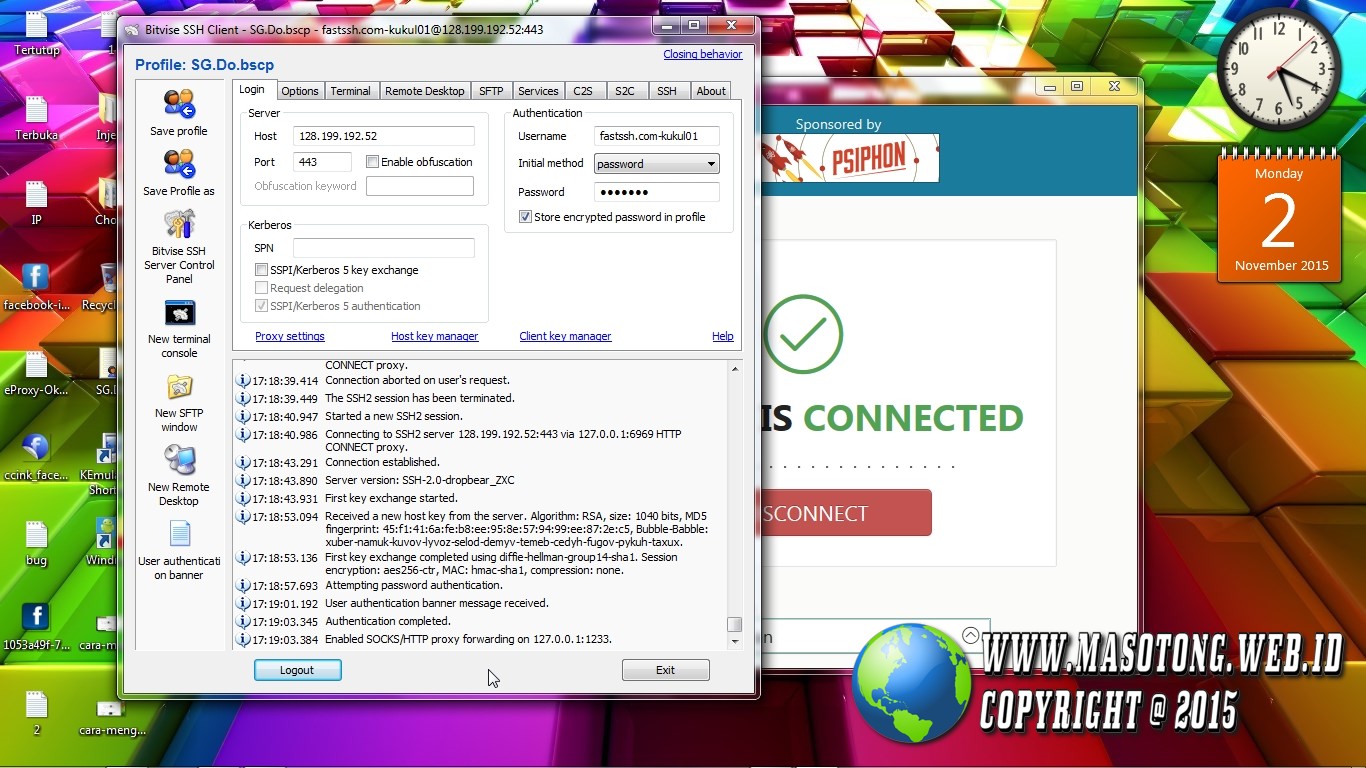Click 'Server version: SSH-2.0-dropbear_ZXC' log entry
Screen dimensions: 1366x768
click(x=420, y=480)
